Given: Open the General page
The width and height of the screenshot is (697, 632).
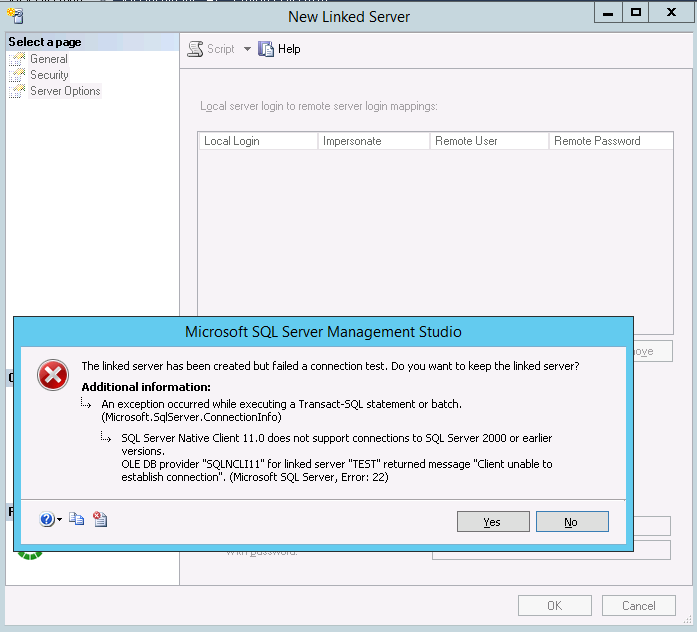Looking at the screenshot, I should [x=48, y=59].
